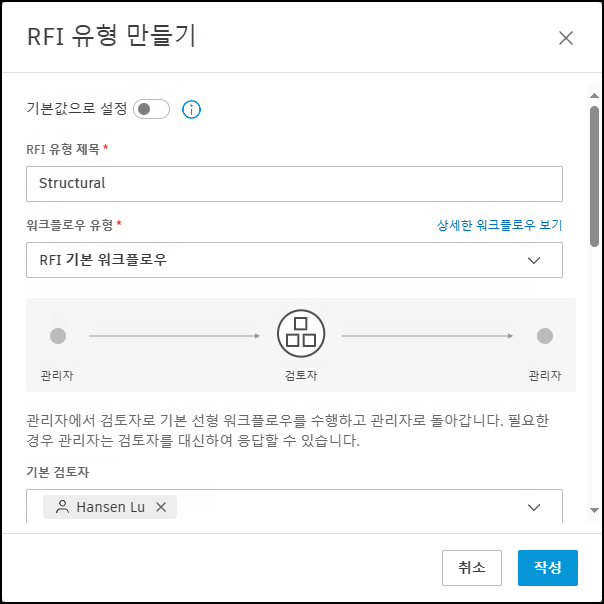Click the Hansen Lu reviewer name
The height and width of the screenshot is (604, 604).
pos(110,507)
